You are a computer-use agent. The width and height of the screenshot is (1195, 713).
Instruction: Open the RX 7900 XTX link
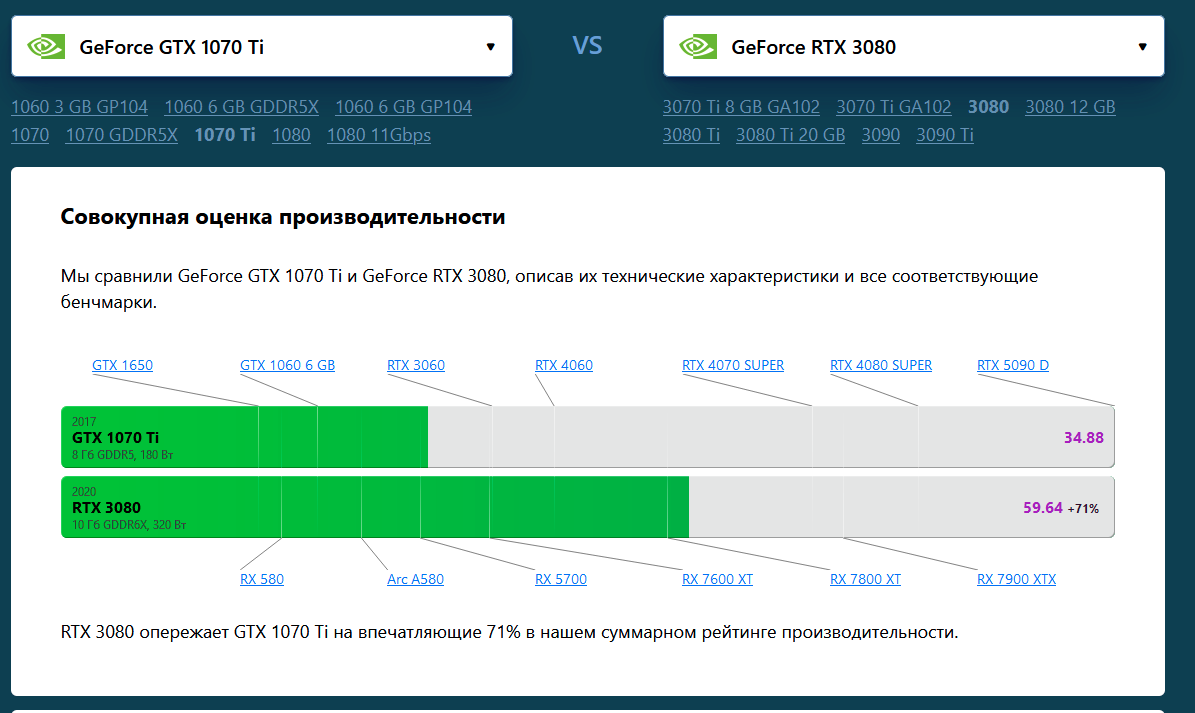point(1016,579)
